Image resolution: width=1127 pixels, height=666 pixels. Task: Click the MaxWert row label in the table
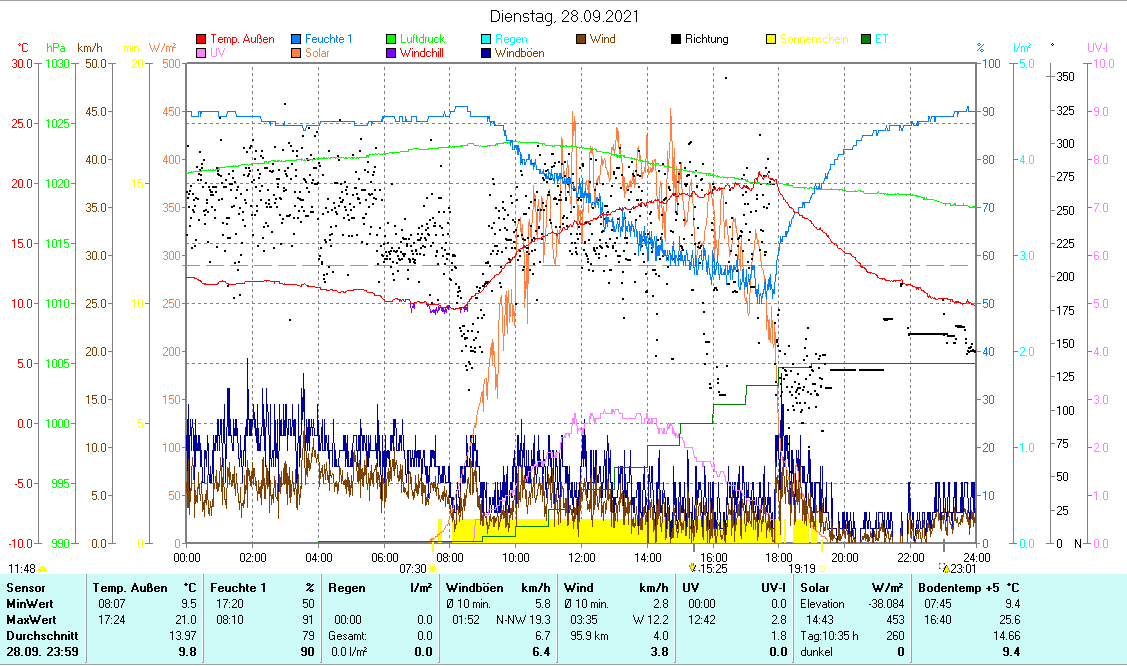pyautogui.click(x=29, y=620)
